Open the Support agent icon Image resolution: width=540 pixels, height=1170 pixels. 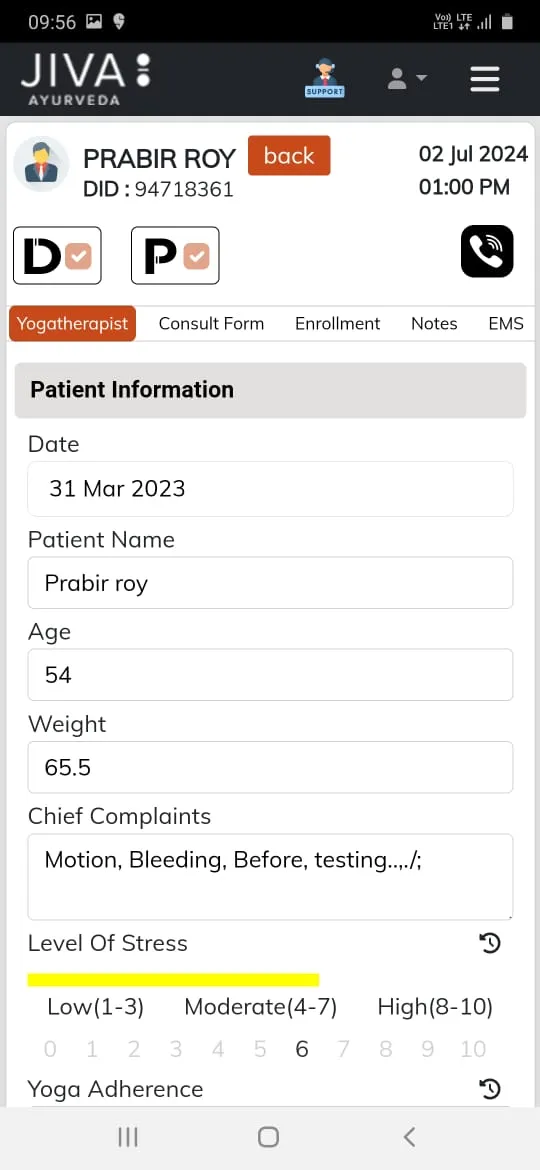[x=324, y=78]
